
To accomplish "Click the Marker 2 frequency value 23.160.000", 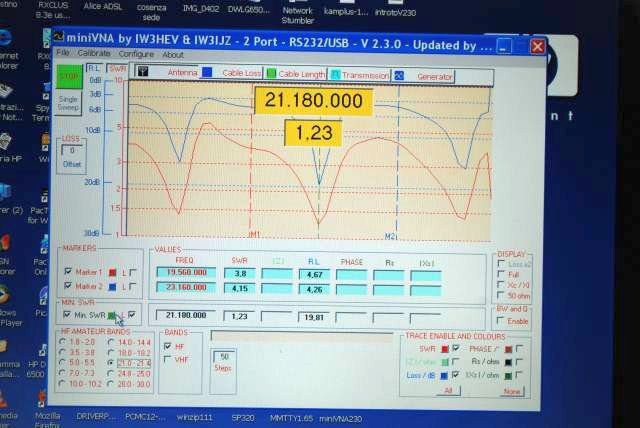I will [x=186, y=287].
